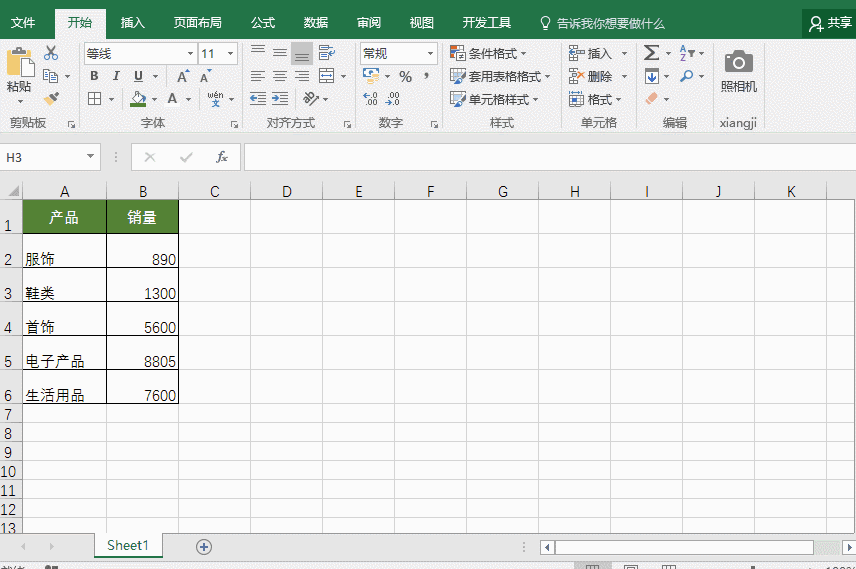Toggle Italic formatting

pyautogui.click(x=116, y=76)
